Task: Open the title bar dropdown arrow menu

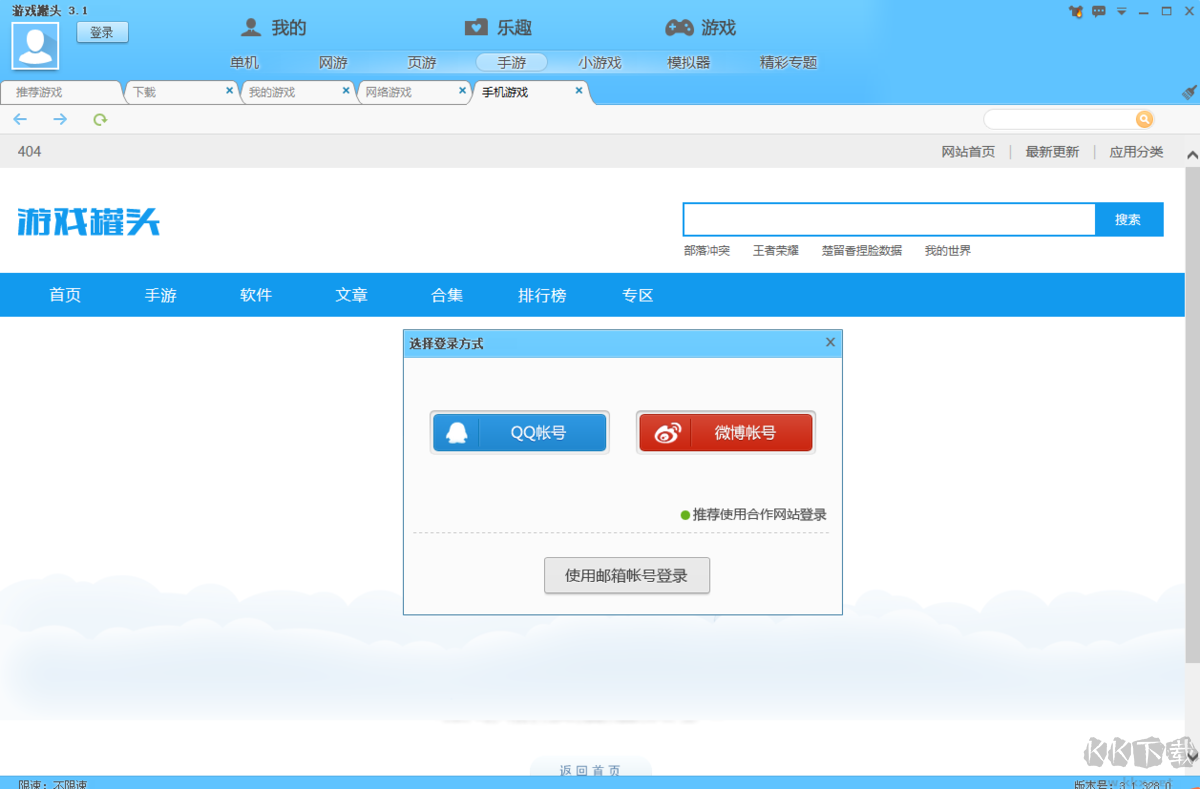Action: click(x=1121, y=11)
